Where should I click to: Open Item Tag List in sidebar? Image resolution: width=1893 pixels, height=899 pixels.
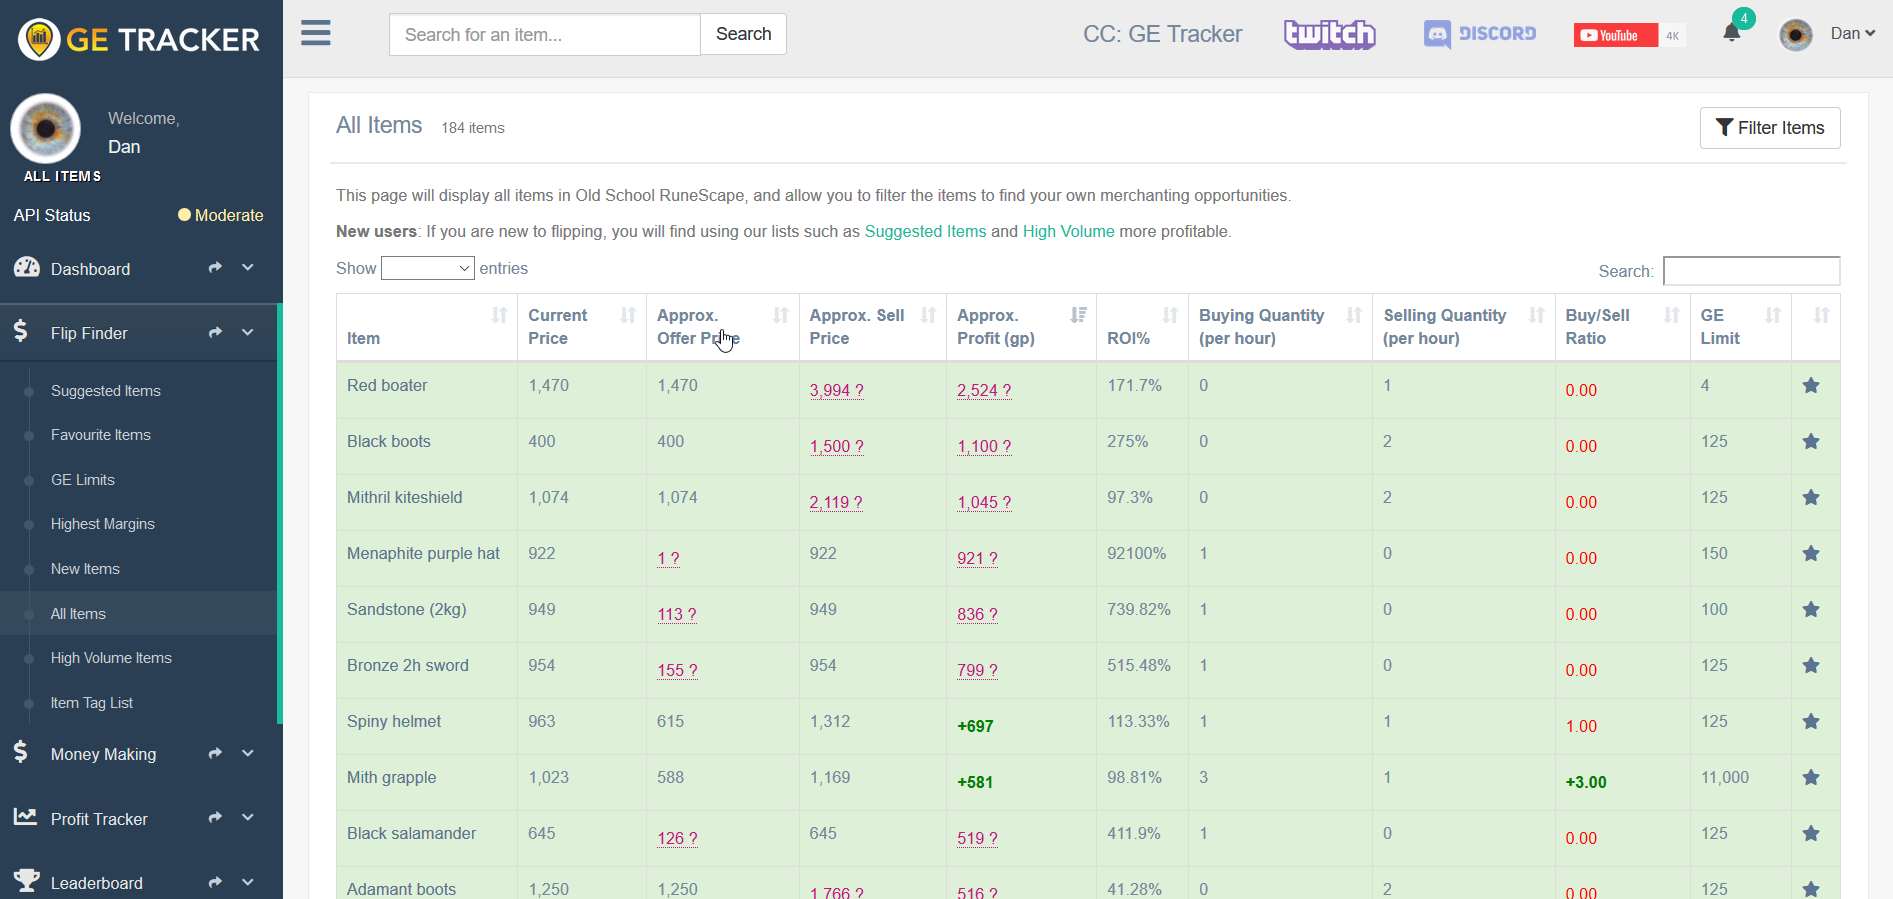(92, 703)
